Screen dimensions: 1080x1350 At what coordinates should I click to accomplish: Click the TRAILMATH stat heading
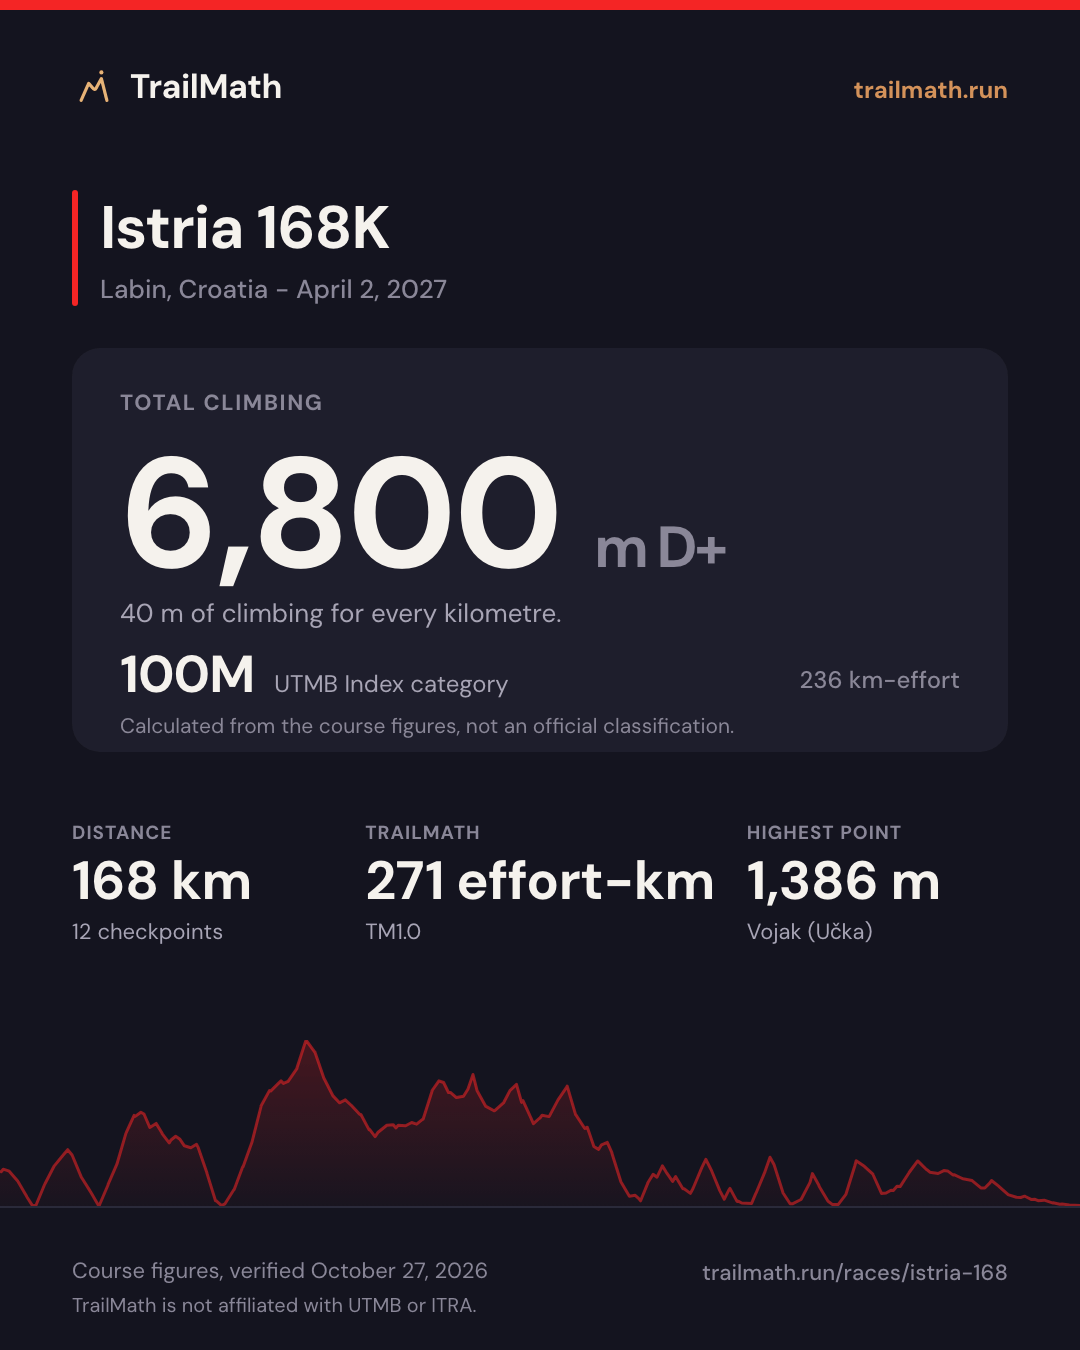(422, 832)
